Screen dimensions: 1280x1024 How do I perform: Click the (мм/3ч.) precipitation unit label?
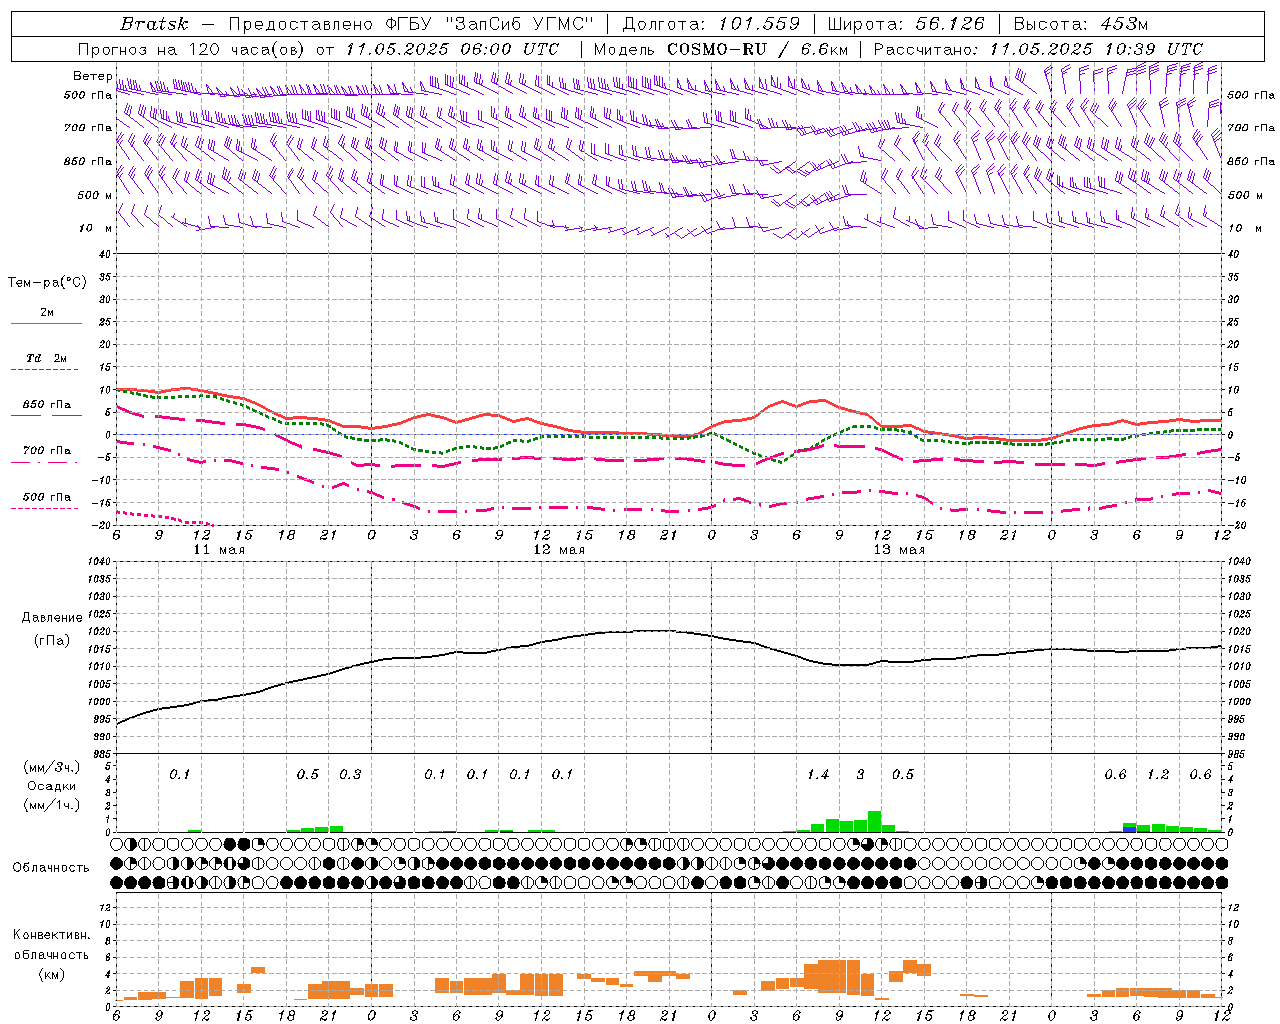tap(51, 768)
